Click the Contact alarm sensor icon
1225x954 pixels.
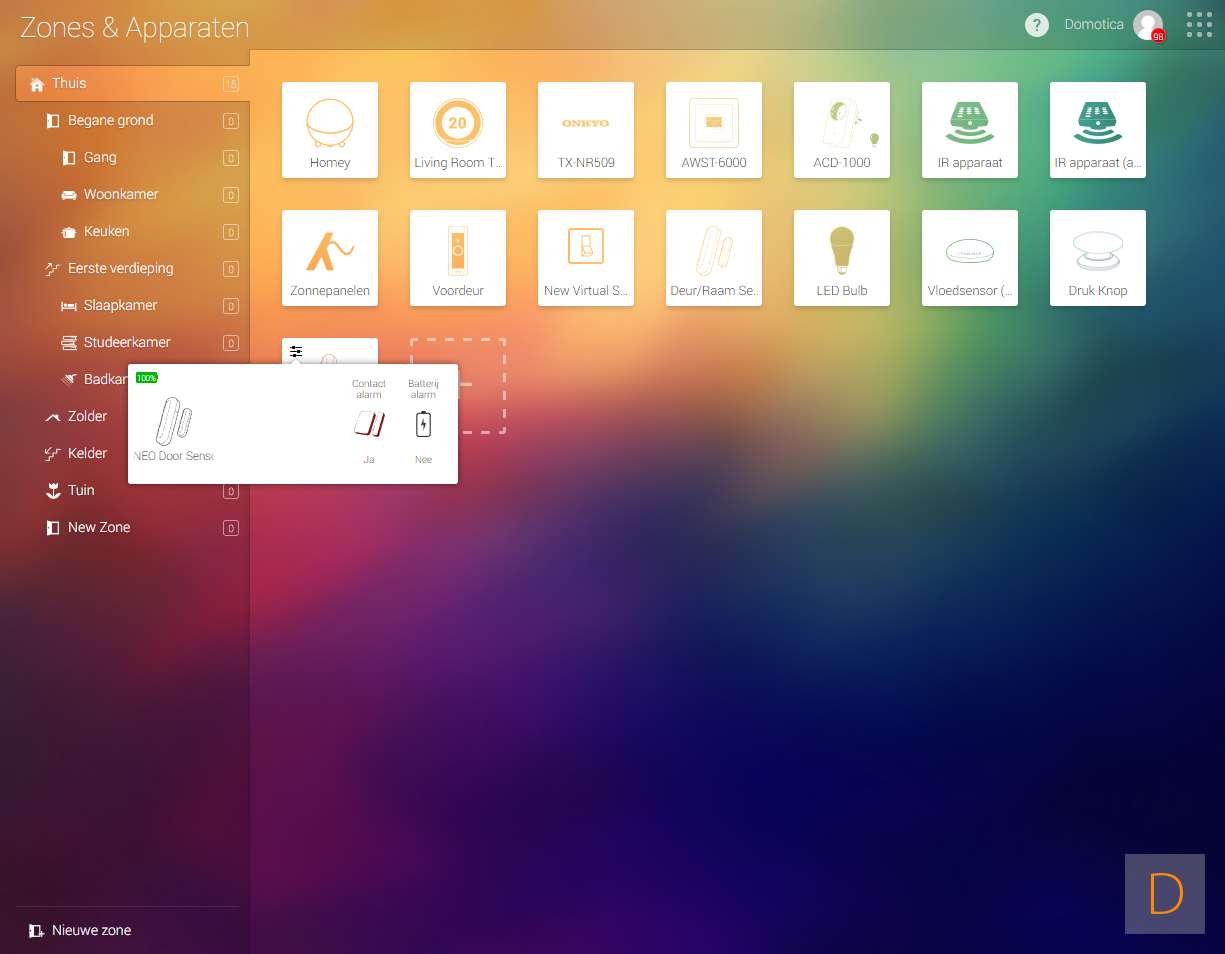369,424
